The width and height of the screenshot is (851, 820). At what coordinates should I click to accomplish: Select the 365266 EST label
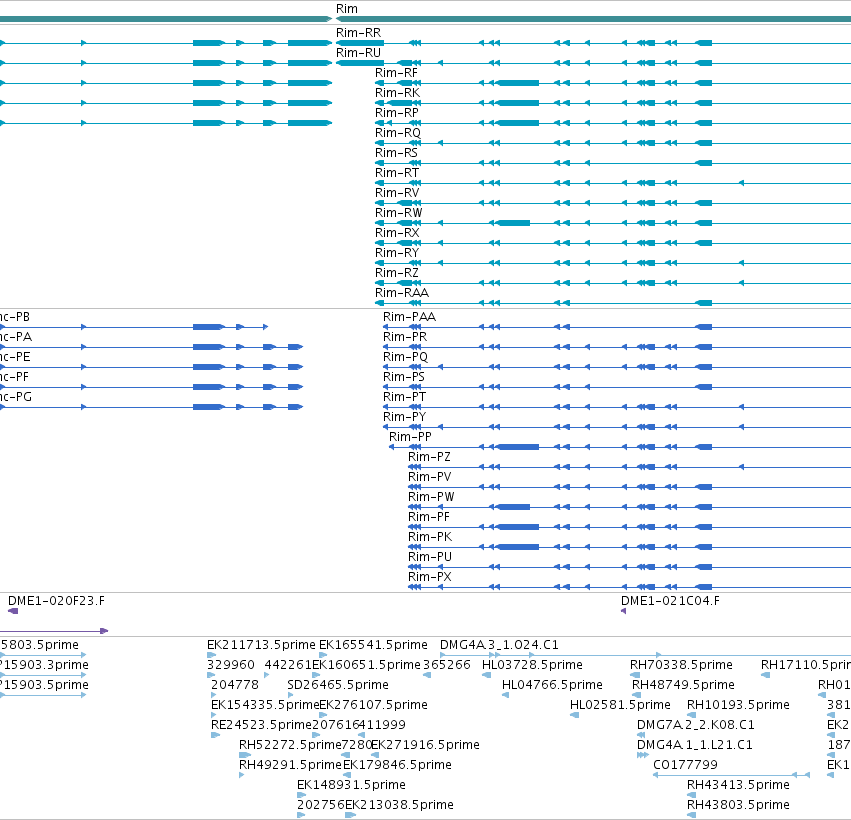click(x=447, y=665)
